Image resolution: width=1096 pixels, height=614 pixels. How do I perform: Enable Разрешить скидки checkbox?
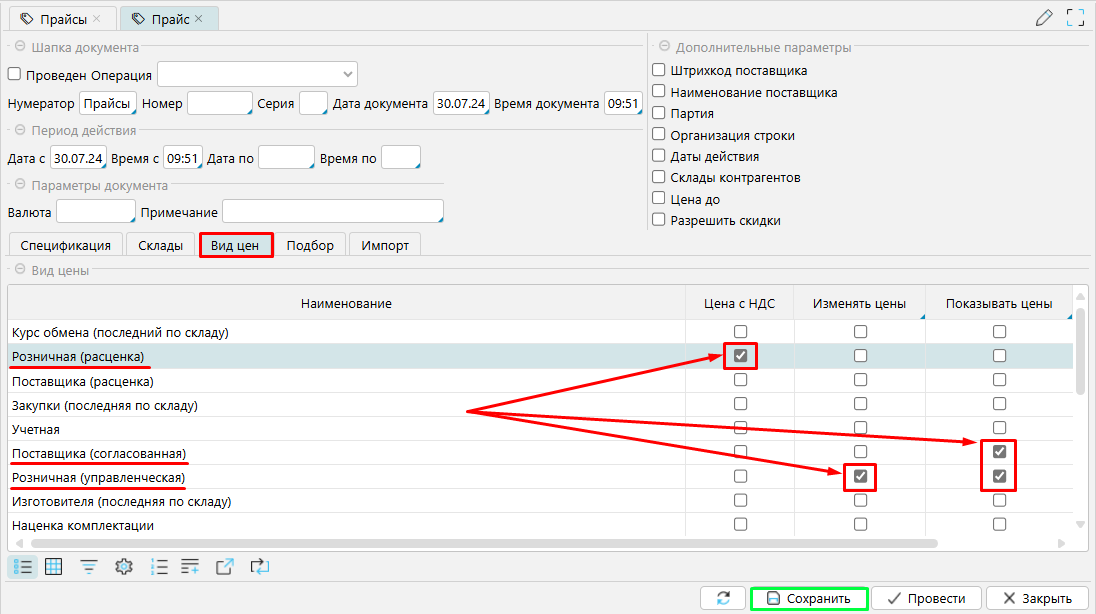point(658,220)
